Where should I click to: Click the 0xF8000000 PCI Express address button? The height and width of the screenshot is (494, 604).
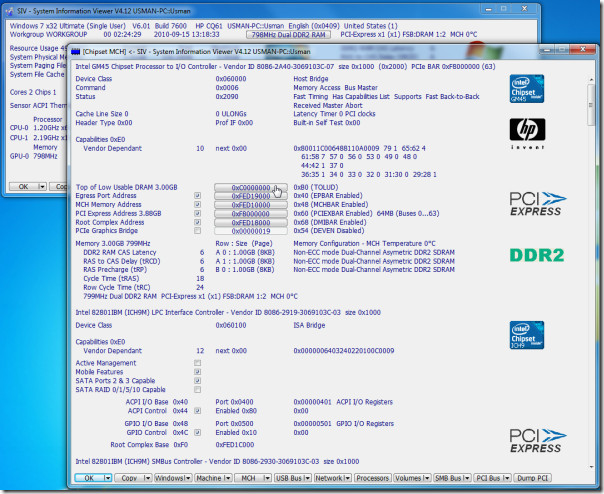(x=251, y=213)
